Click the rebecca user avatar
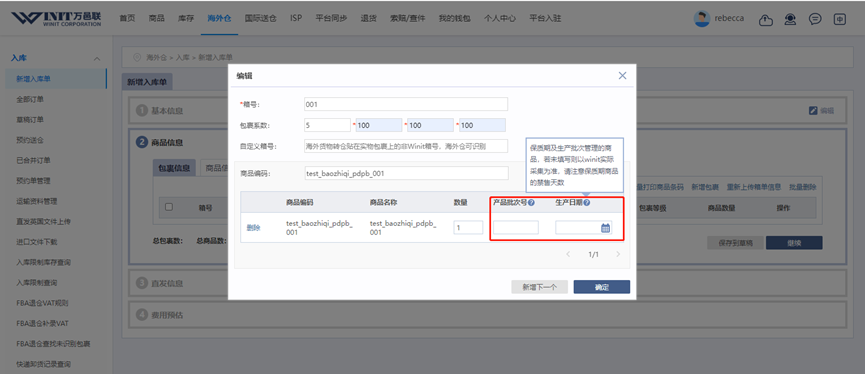Image resolution: width=865 pixels, height=374 pixels. (702, 18)
